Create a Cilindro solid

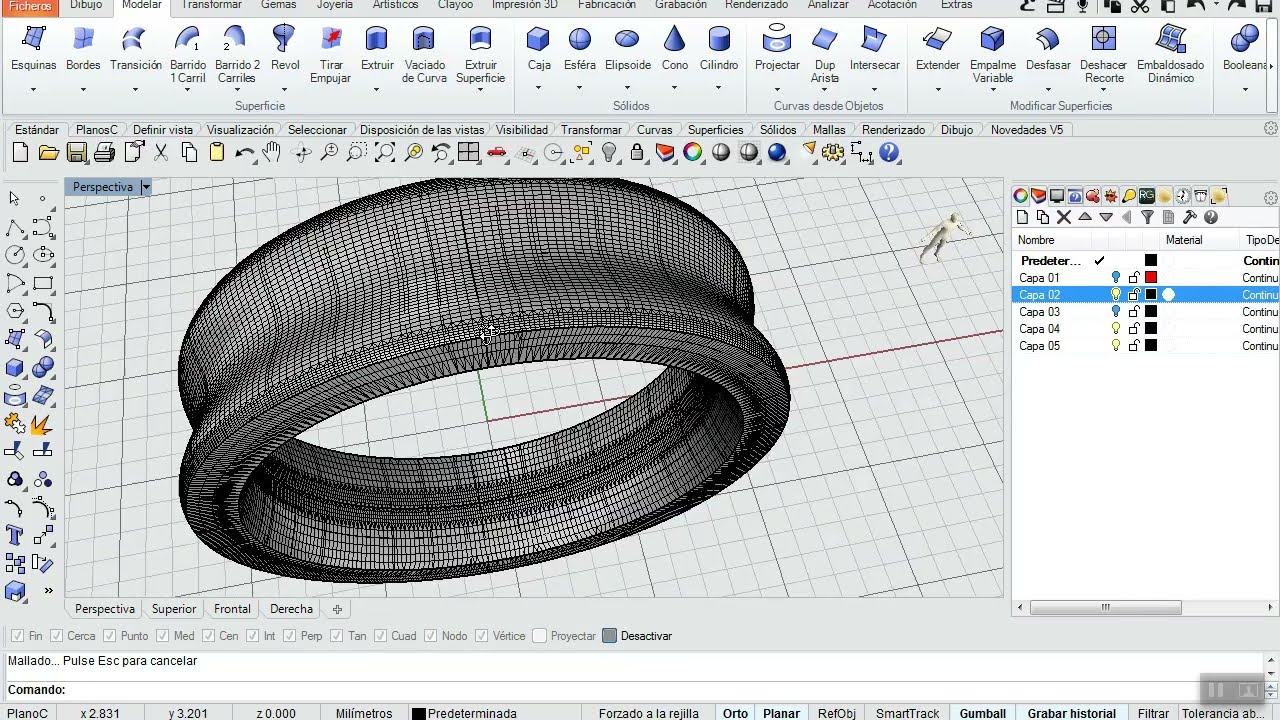719,48
